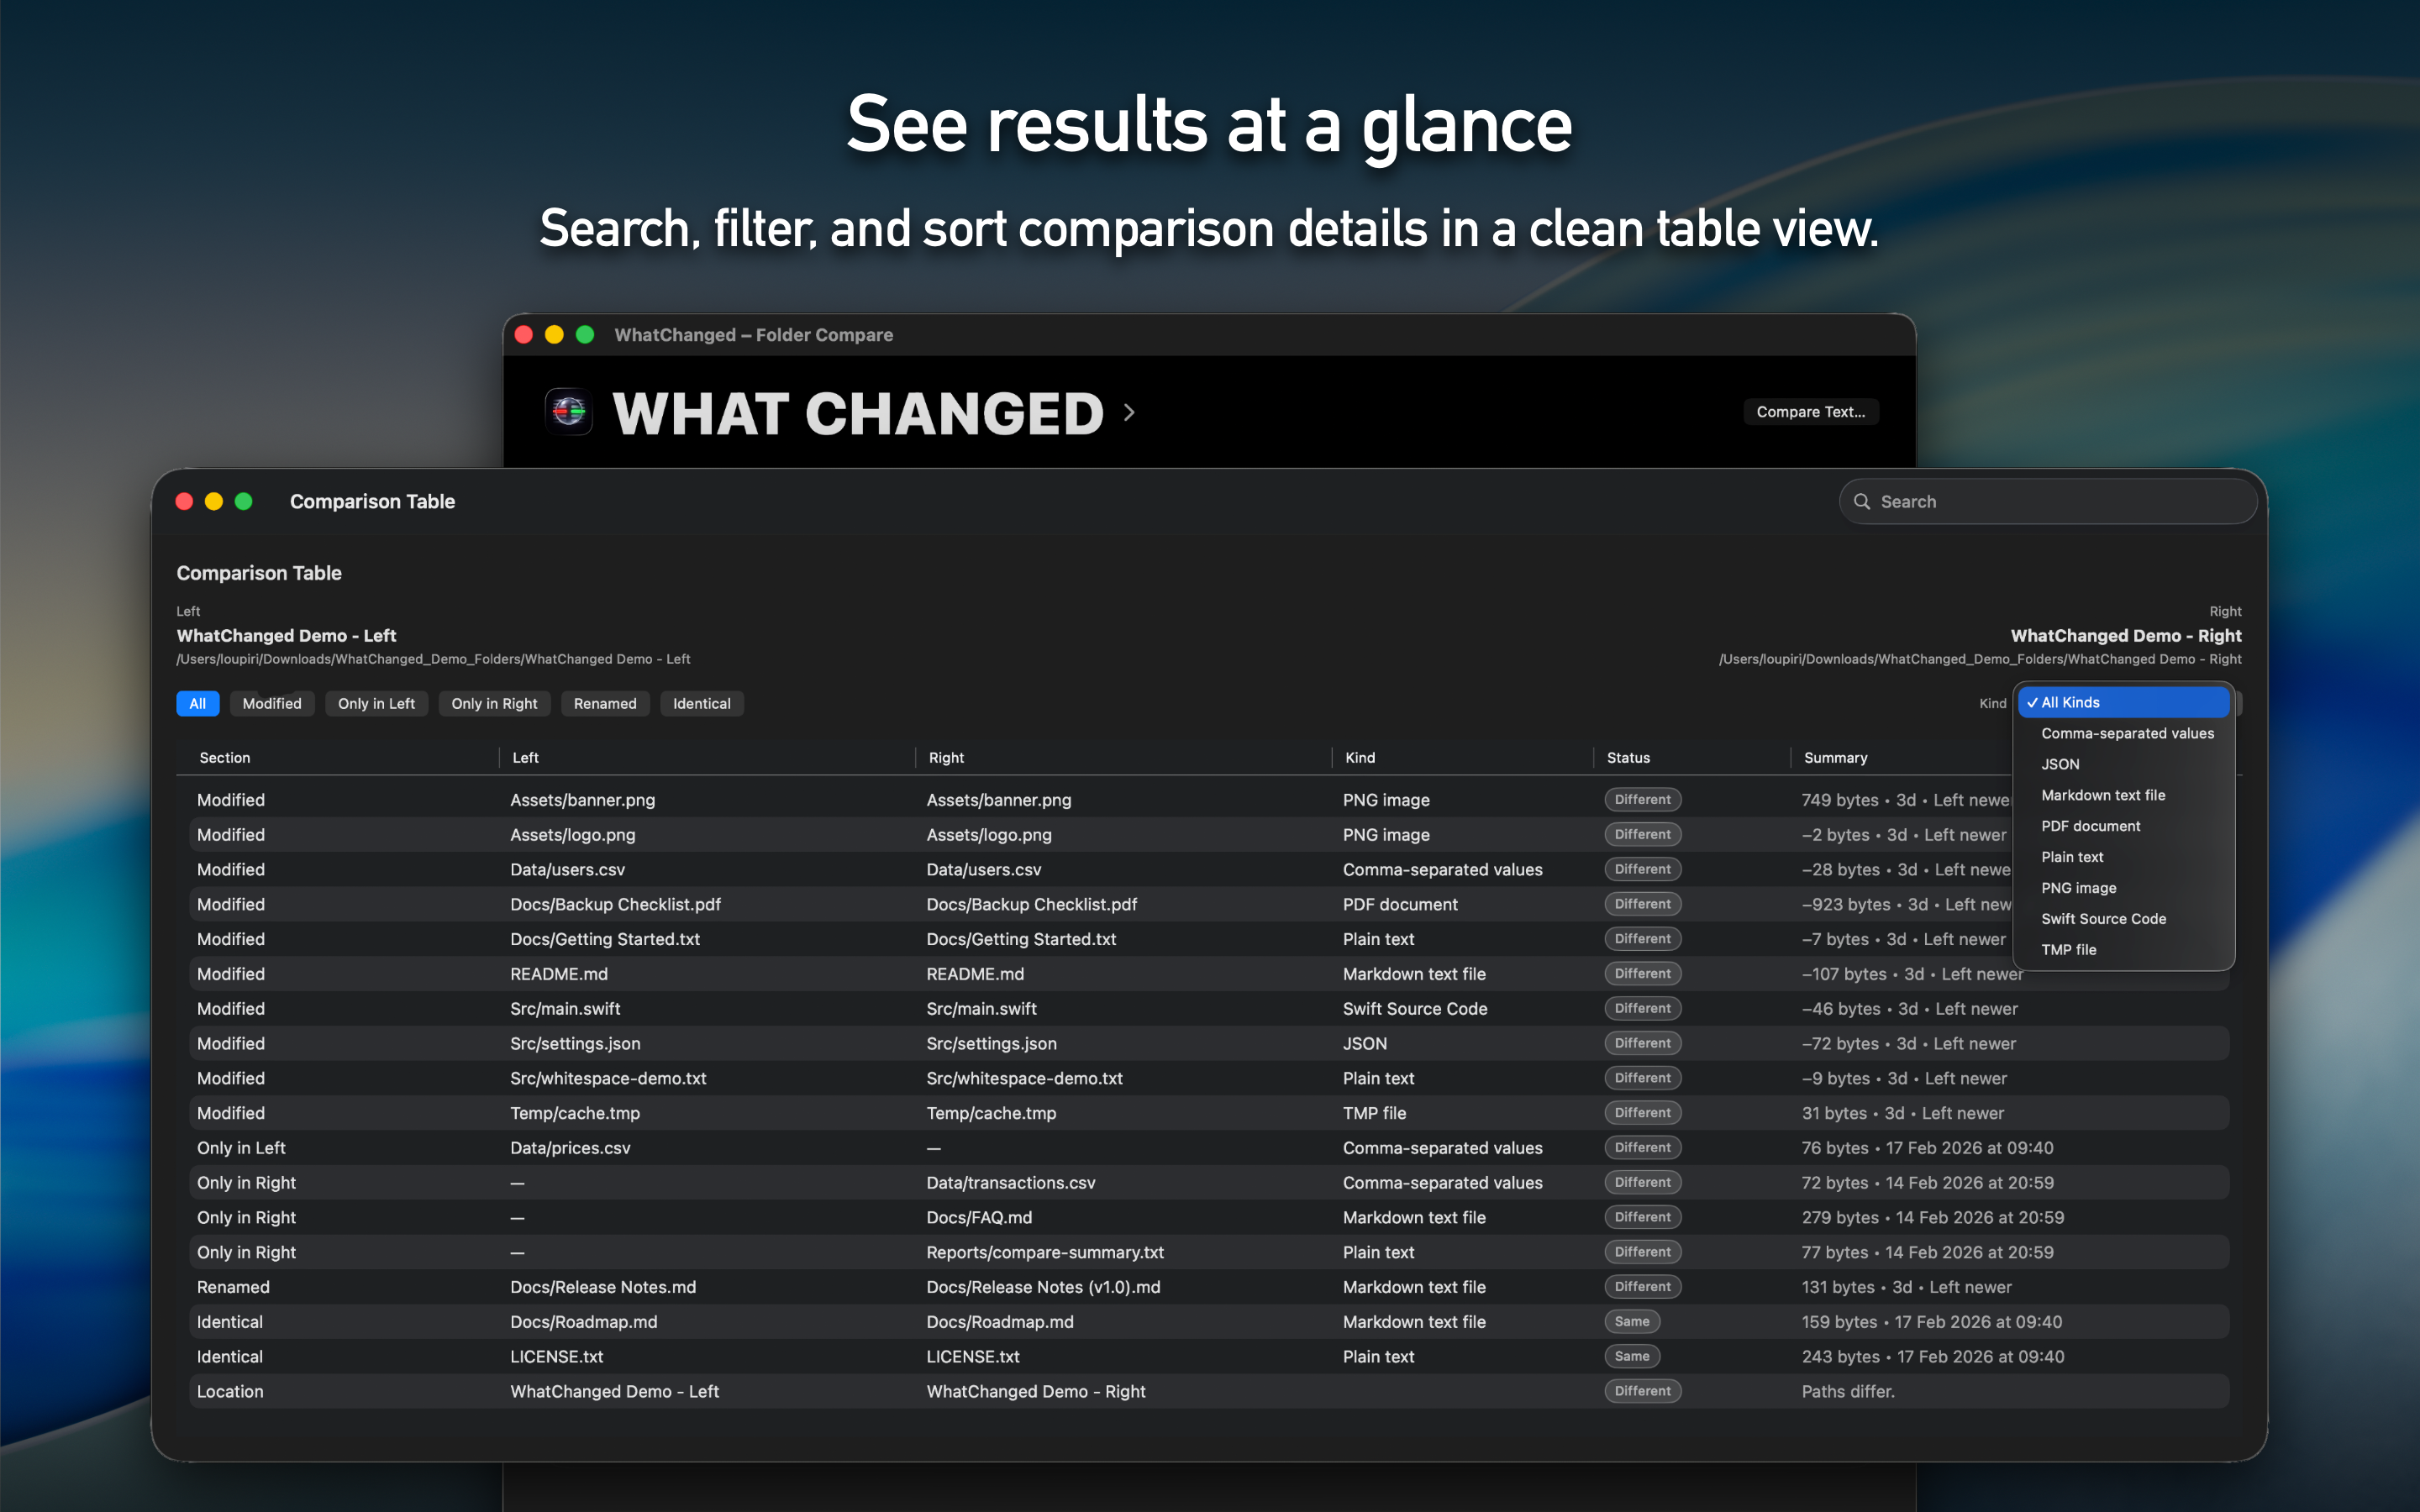Click the Renamed section cell
The width and height of the screenshot is (2420, 1512).
233,1287
